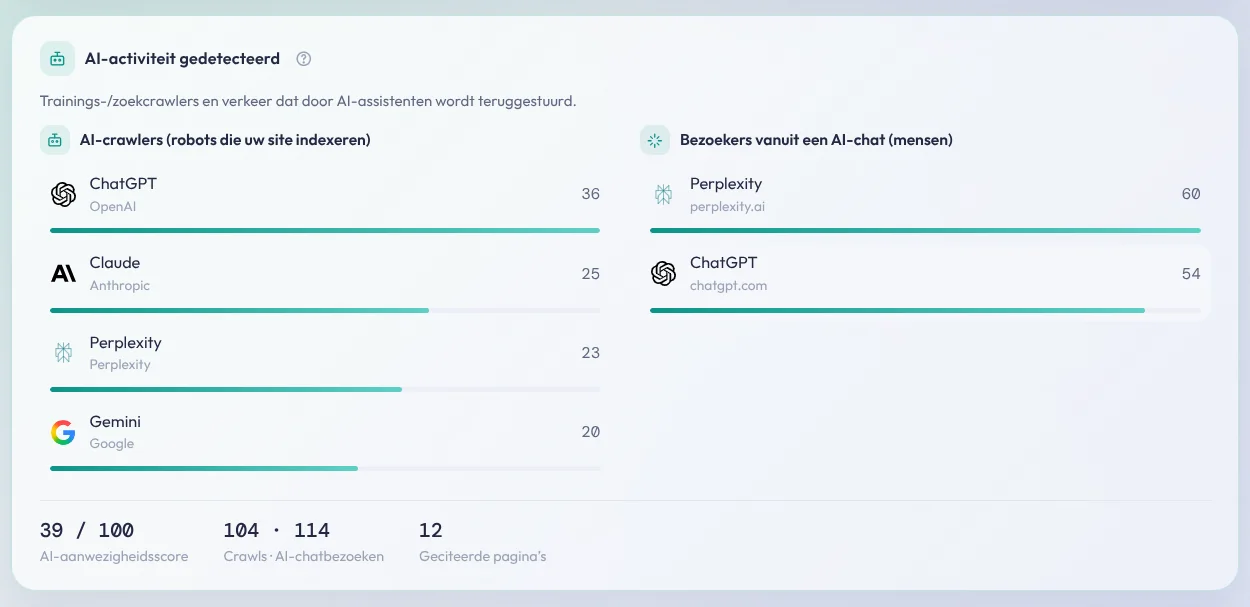This screenshot has width=1250, height=607.
Task: Click the Google logo next to Gemini
Action: coord(63,432)
